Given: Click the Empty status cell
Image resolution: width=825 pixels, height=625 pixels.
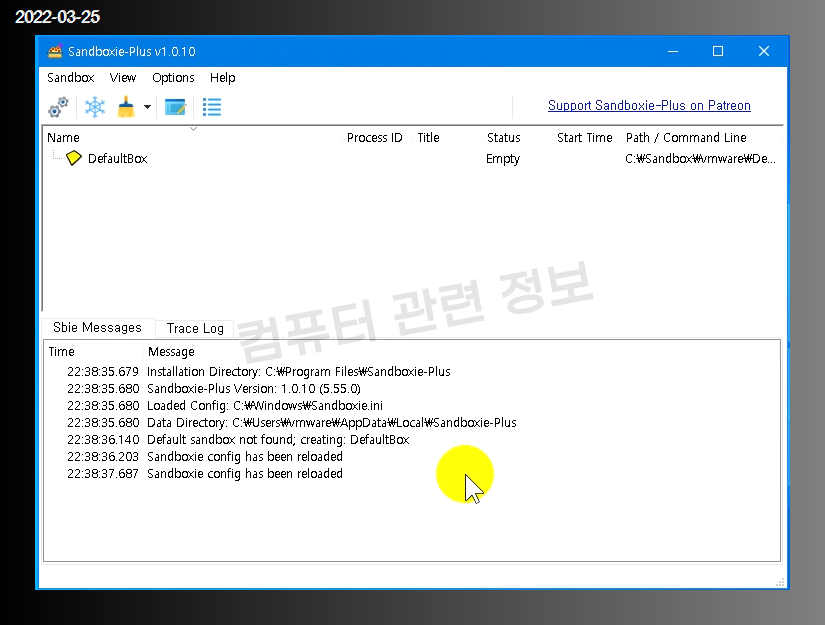Looking at the screenshot, I should tap(503, 158).
